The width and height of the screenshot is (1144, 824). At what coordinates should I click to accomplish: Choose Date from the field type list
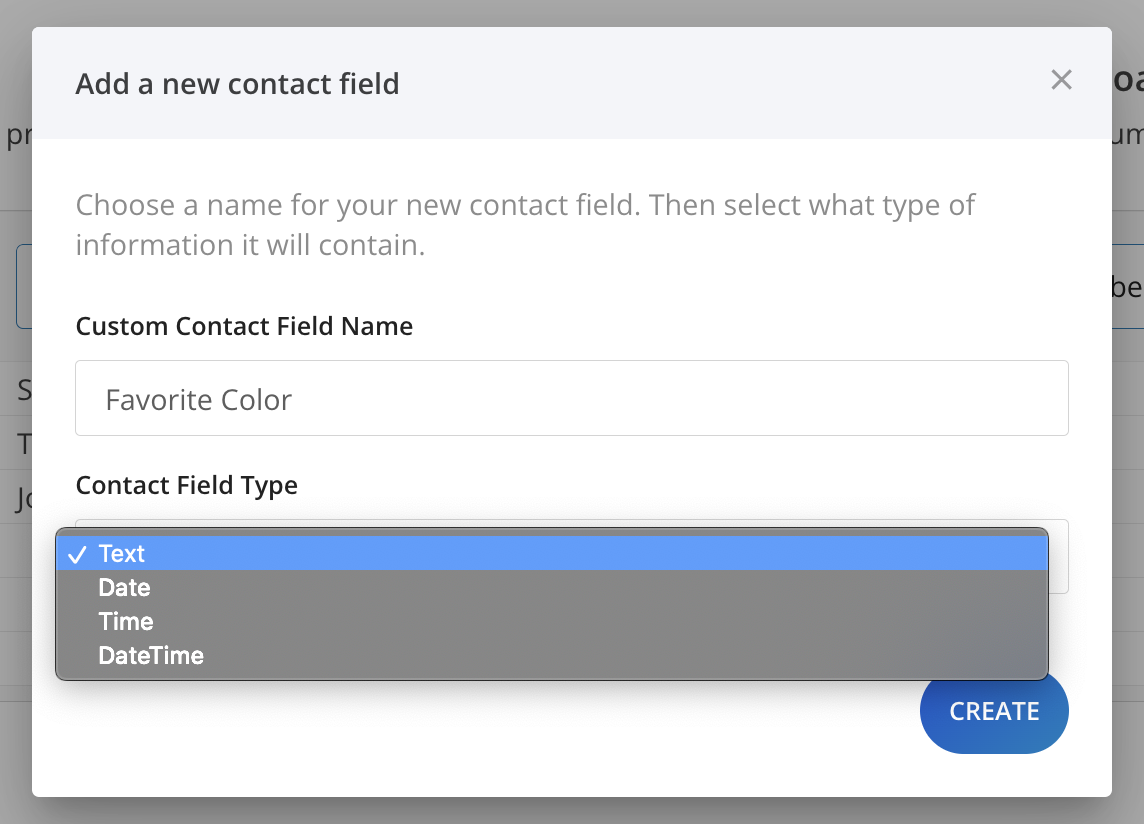pyautogui.click(x=124, y=588)
